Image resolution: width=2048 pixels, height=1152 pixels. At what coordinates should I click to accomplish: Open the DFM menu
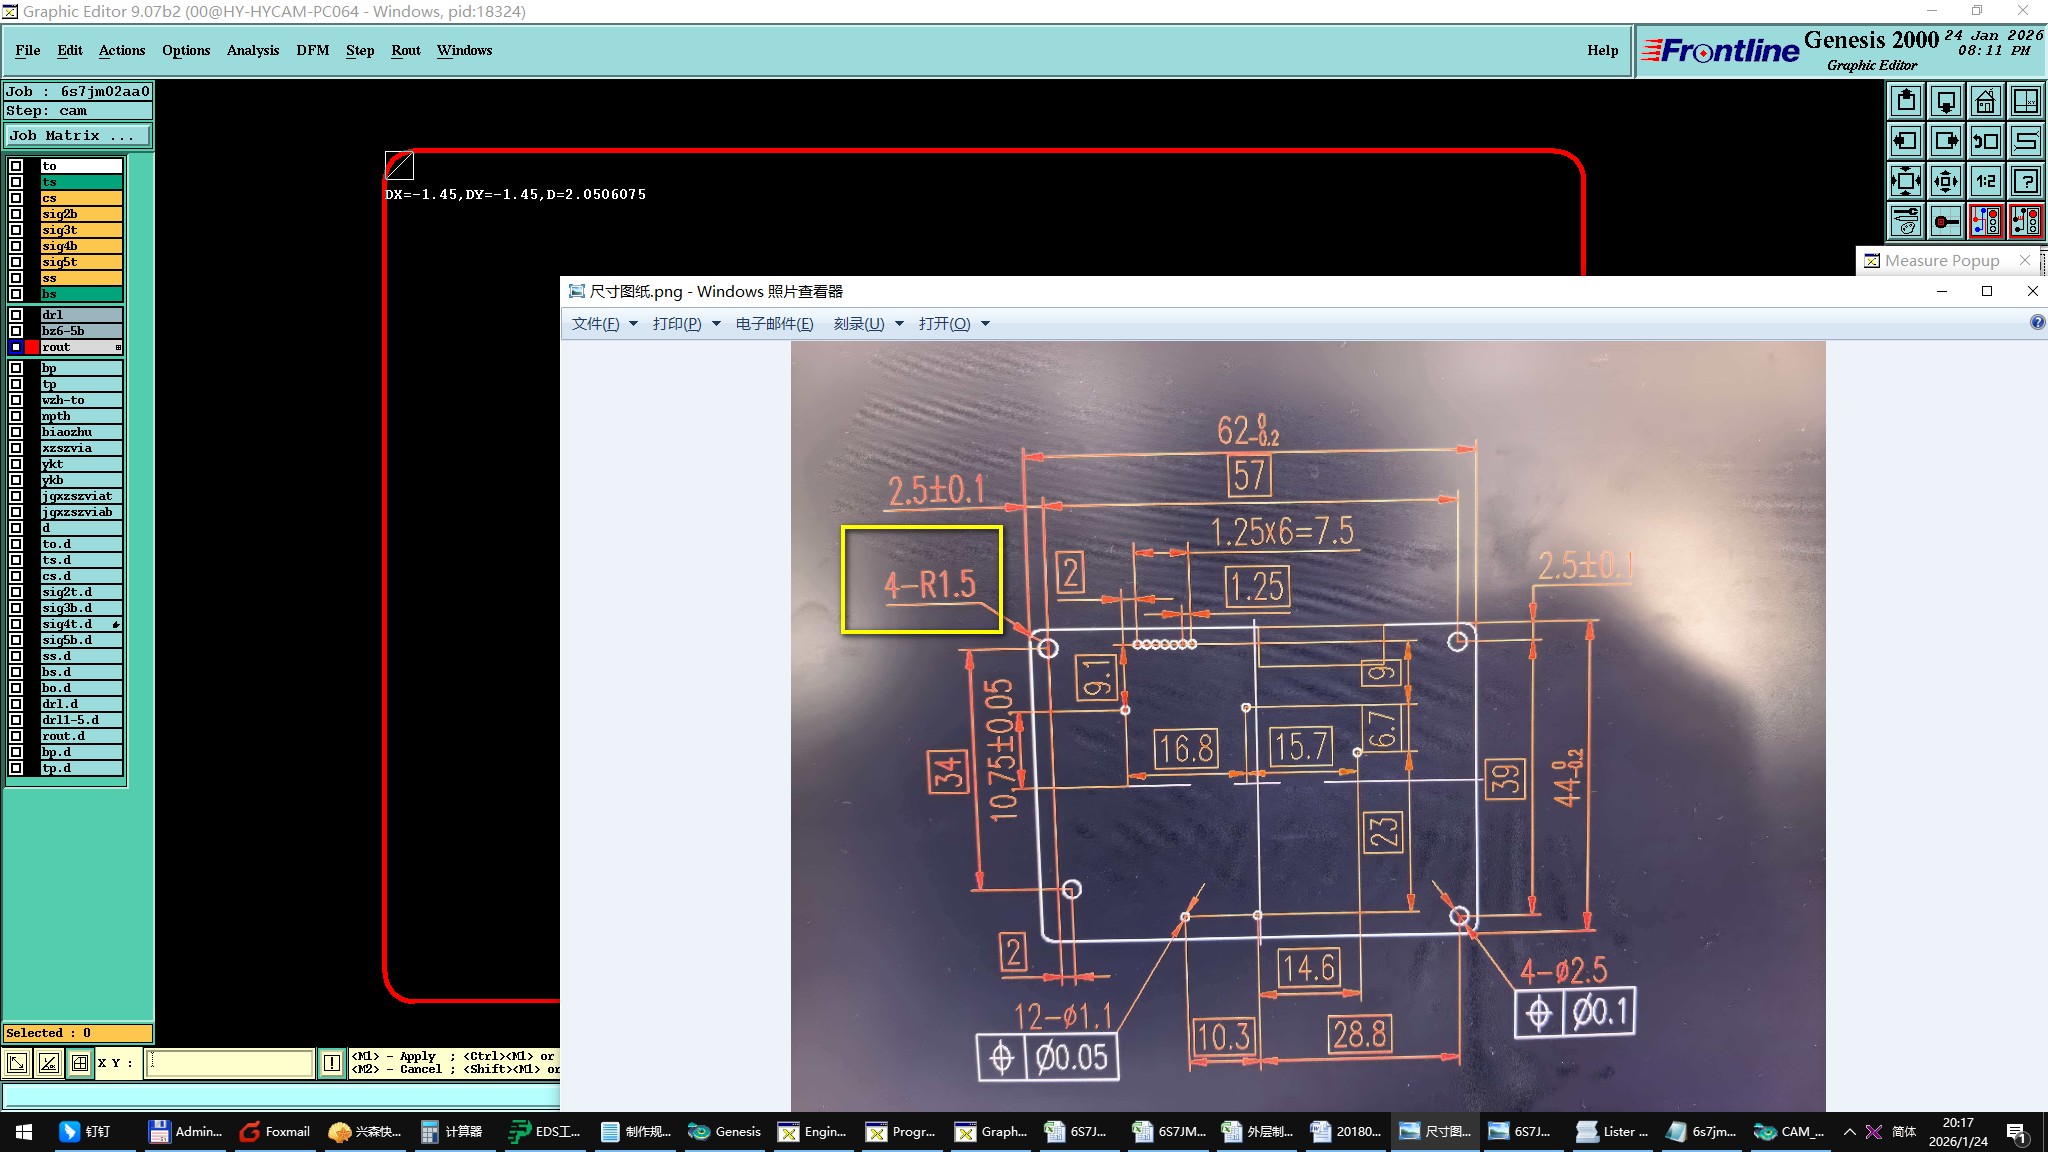click(x=312, y=50)
